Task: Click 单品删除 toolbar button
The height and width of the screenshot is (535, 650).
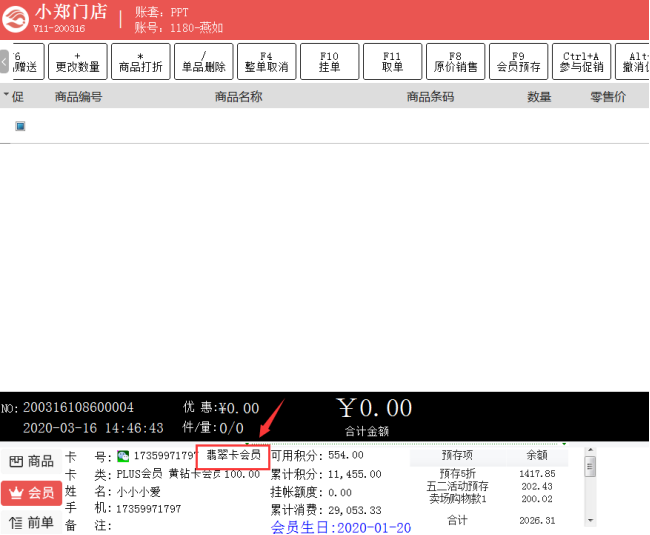Action: tap(204, 61)
